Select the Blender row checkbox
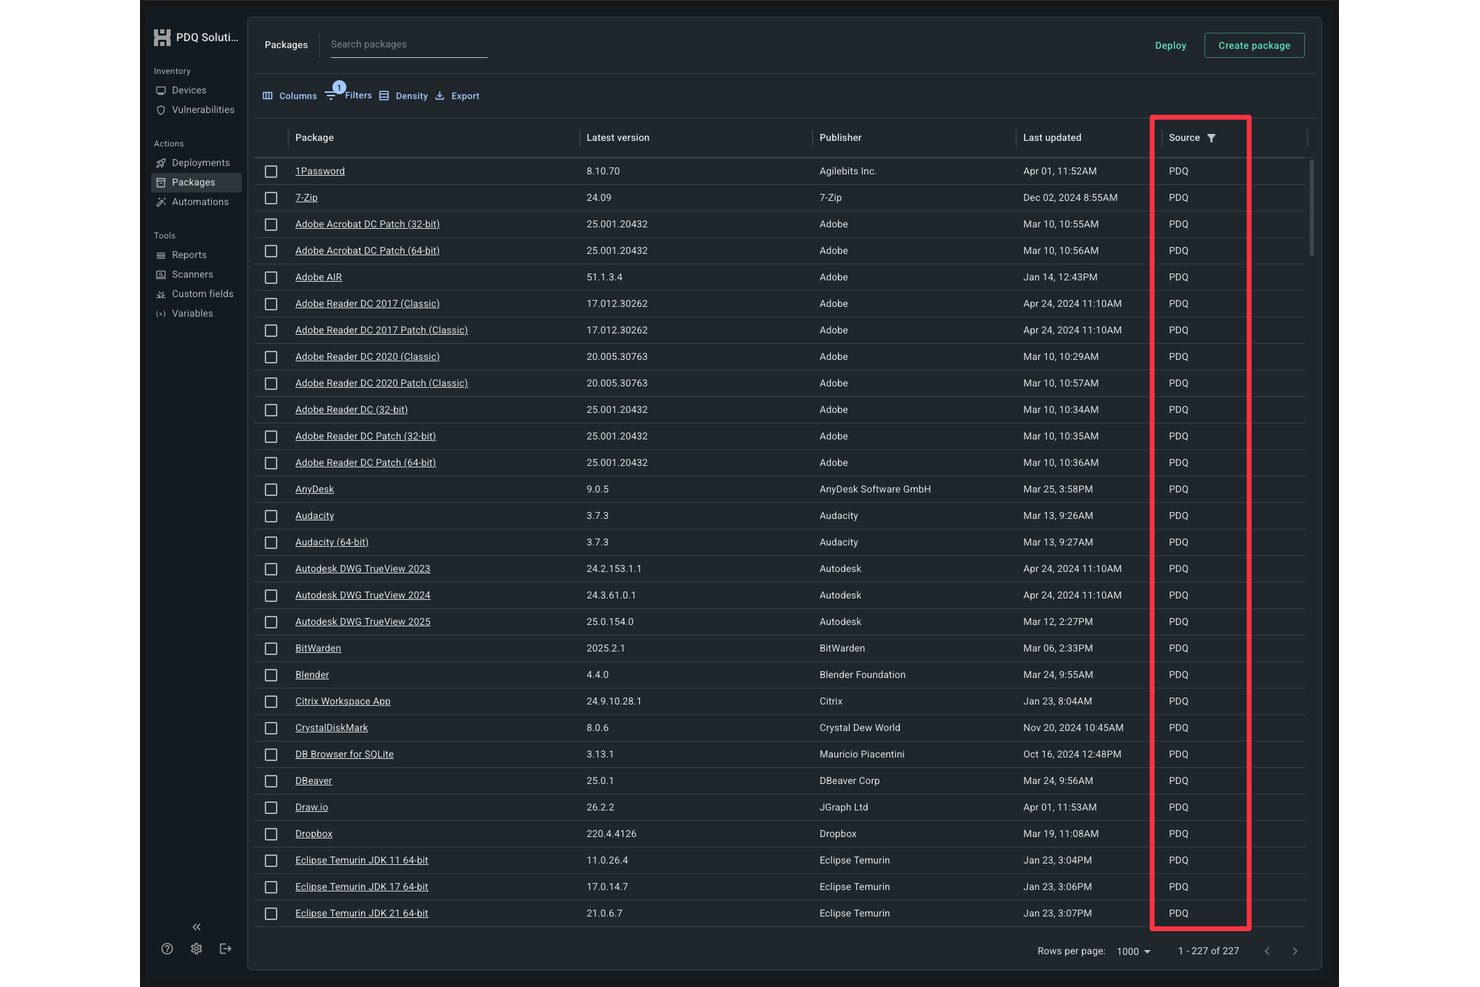Viewport: 1480px width, 987px height. click(x=271, y=675)
